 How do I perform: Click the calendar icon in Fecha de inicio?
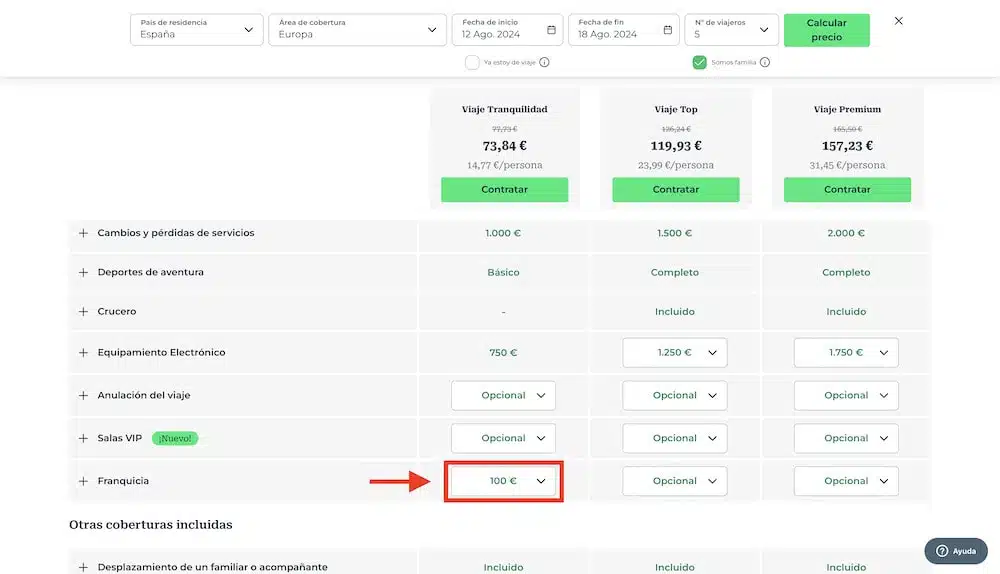pos(552,30)
